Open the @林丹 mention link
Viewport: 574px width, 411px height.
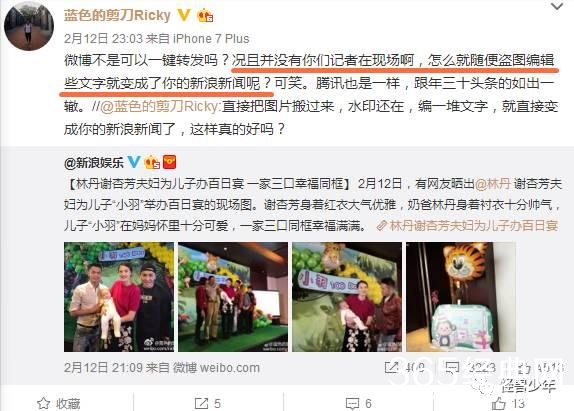pyautogui.click(x=493, y=184)
